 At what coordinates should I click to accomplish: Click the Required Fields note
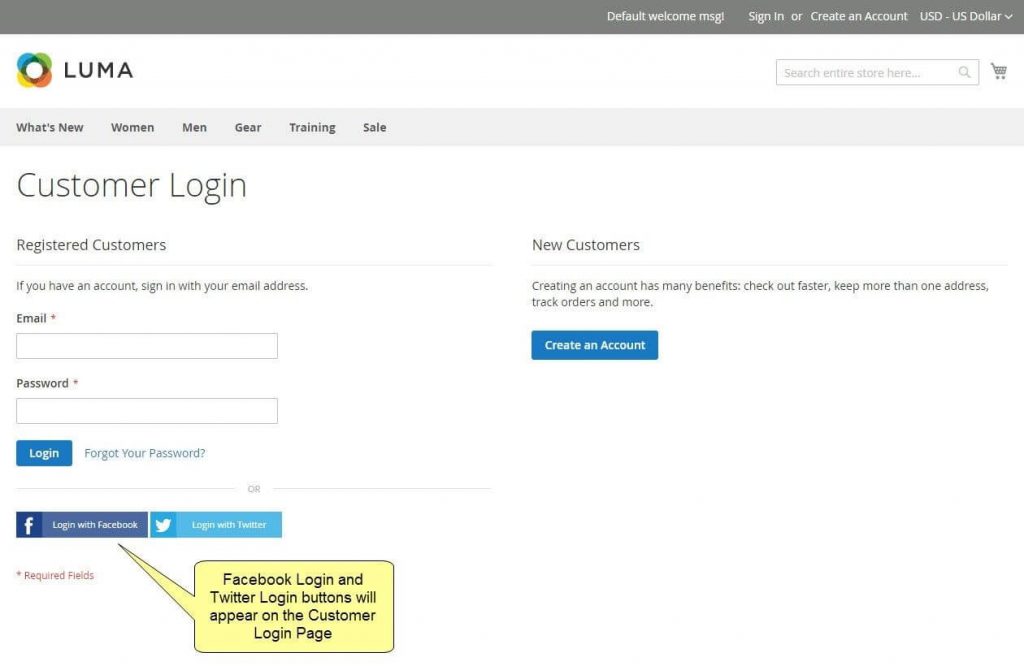(56, 575)
